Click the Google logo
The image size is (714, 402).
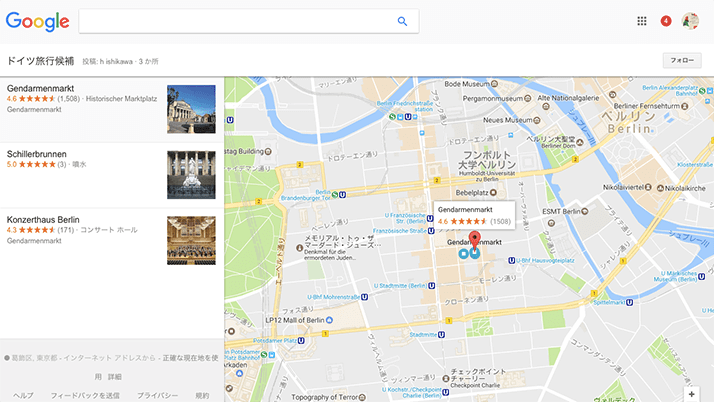point(38,21)
